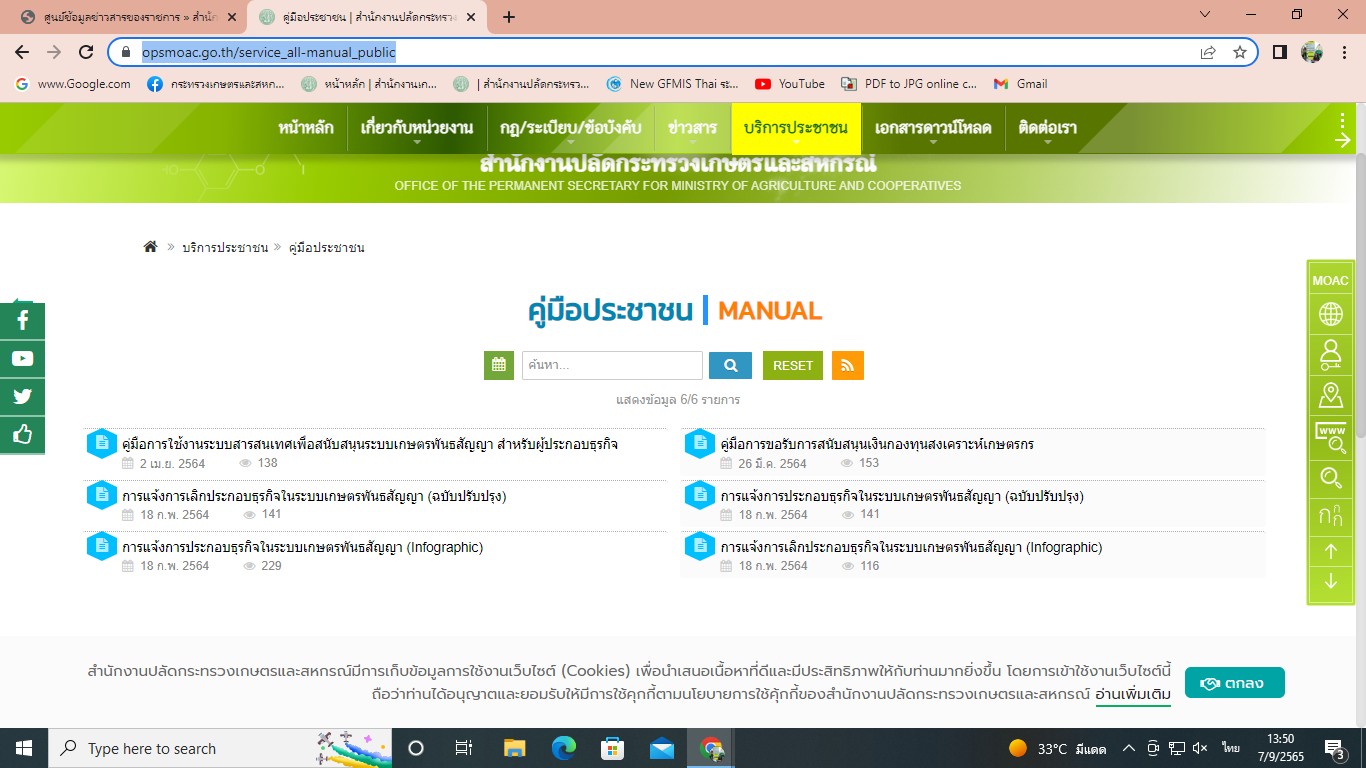Click the home icon in breadcrumb
This screenshot has width=1366, height=768.
click(x=150, y=247)
